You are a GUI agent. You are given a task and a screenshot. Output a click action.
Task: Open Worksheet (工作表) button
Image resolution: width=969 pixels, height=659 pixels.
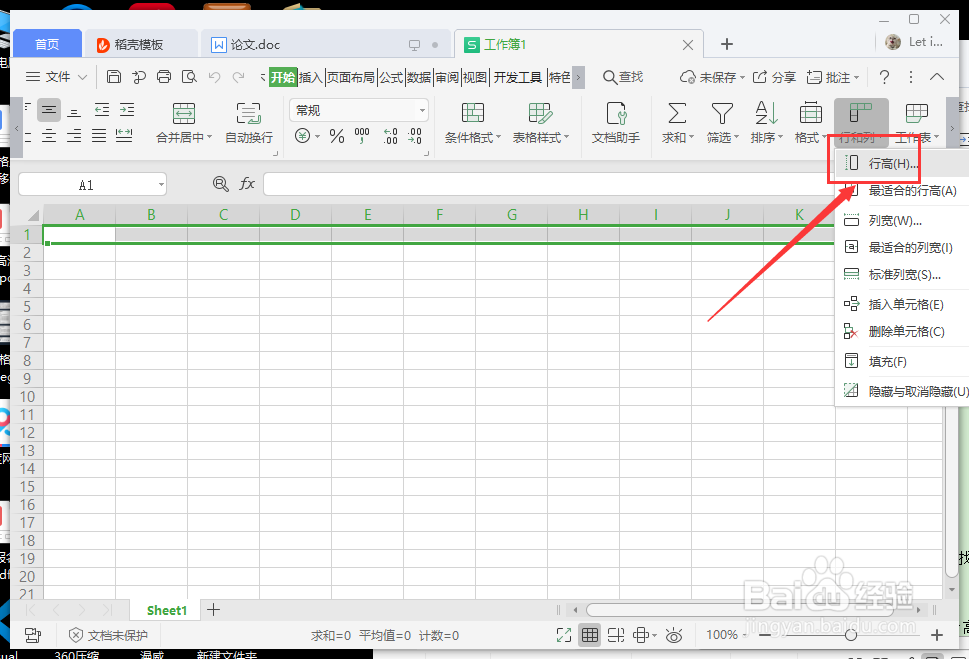[x=916, y=123]
